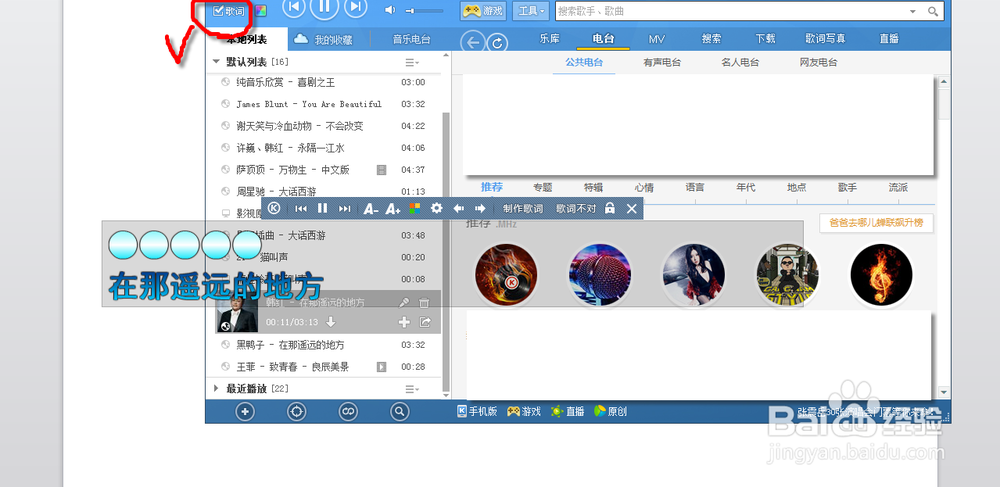Next track on desktop lyrics toolbar
1000x487 pixels.
[x=344, y=208]
